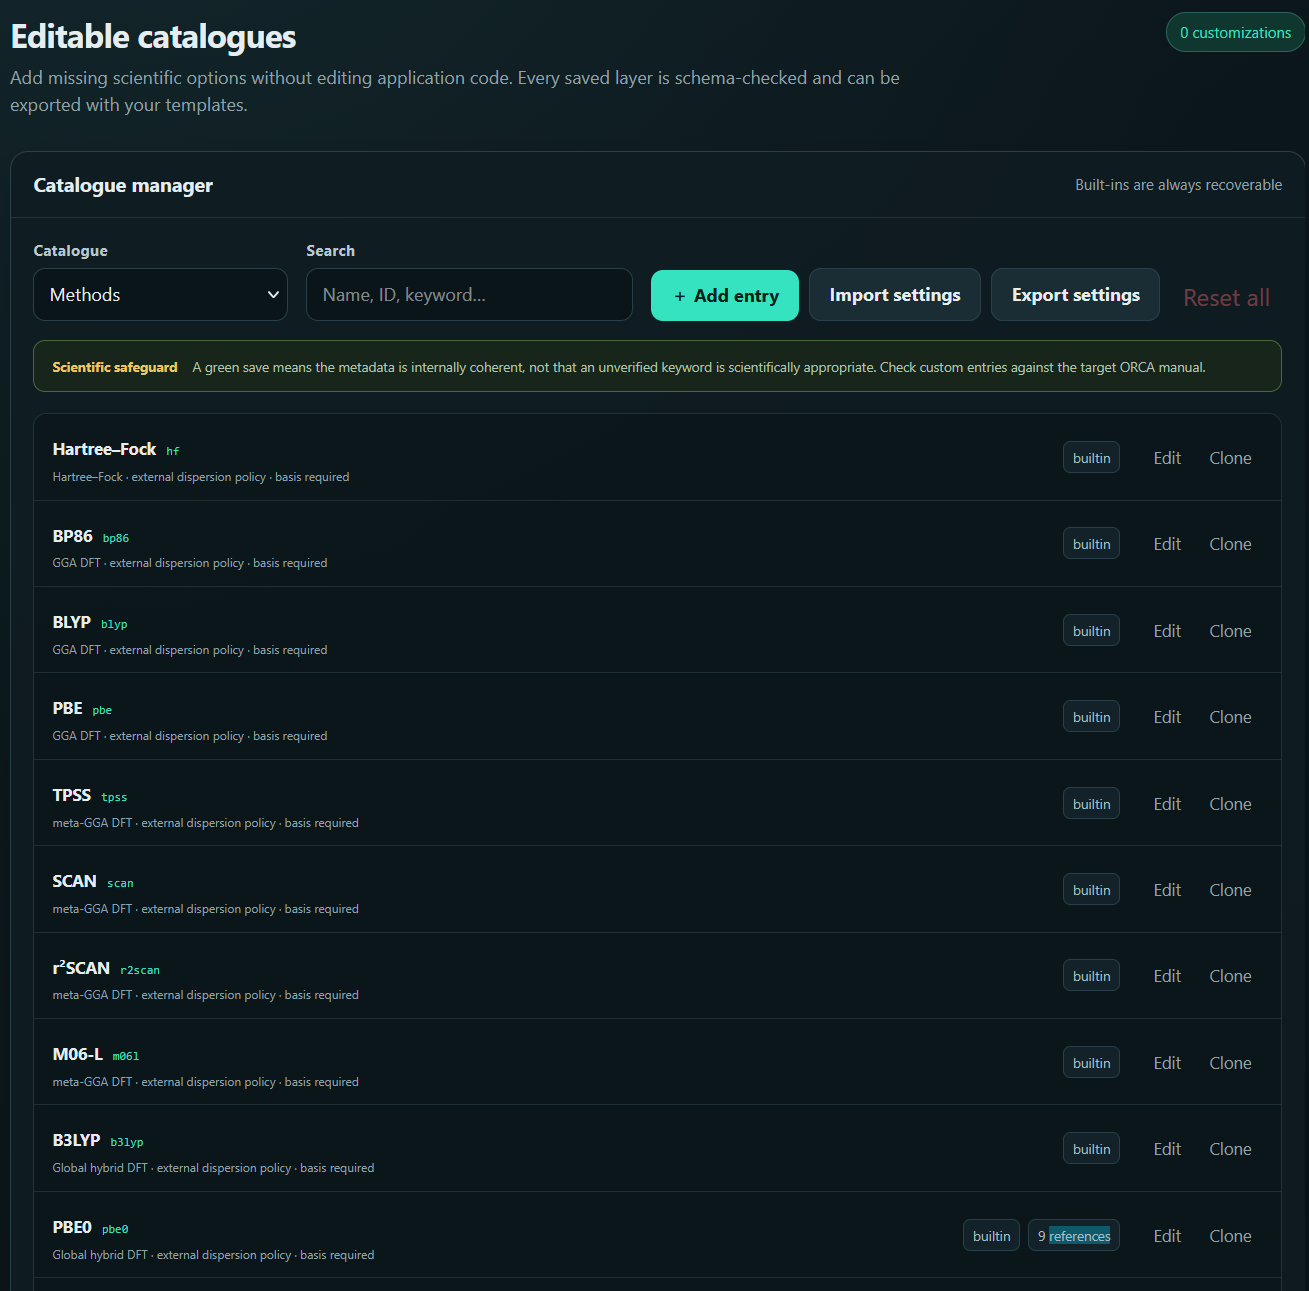Clone the B3LYP entry
1309x1291 pixels.
tap(1230, 1149)
